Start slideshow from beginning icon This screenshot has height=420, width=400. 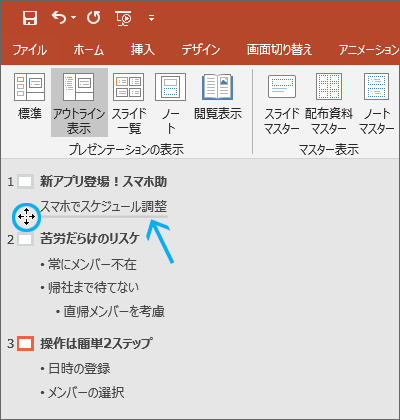123,18
